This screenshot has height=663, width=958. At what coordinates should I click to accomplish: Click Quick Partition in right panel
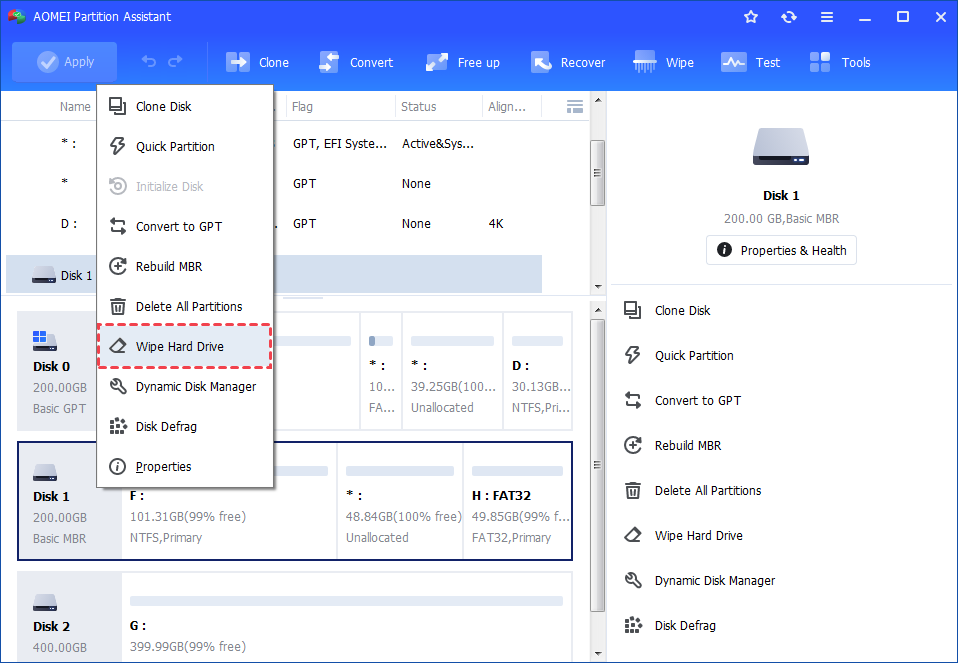[x=678, y=356]
